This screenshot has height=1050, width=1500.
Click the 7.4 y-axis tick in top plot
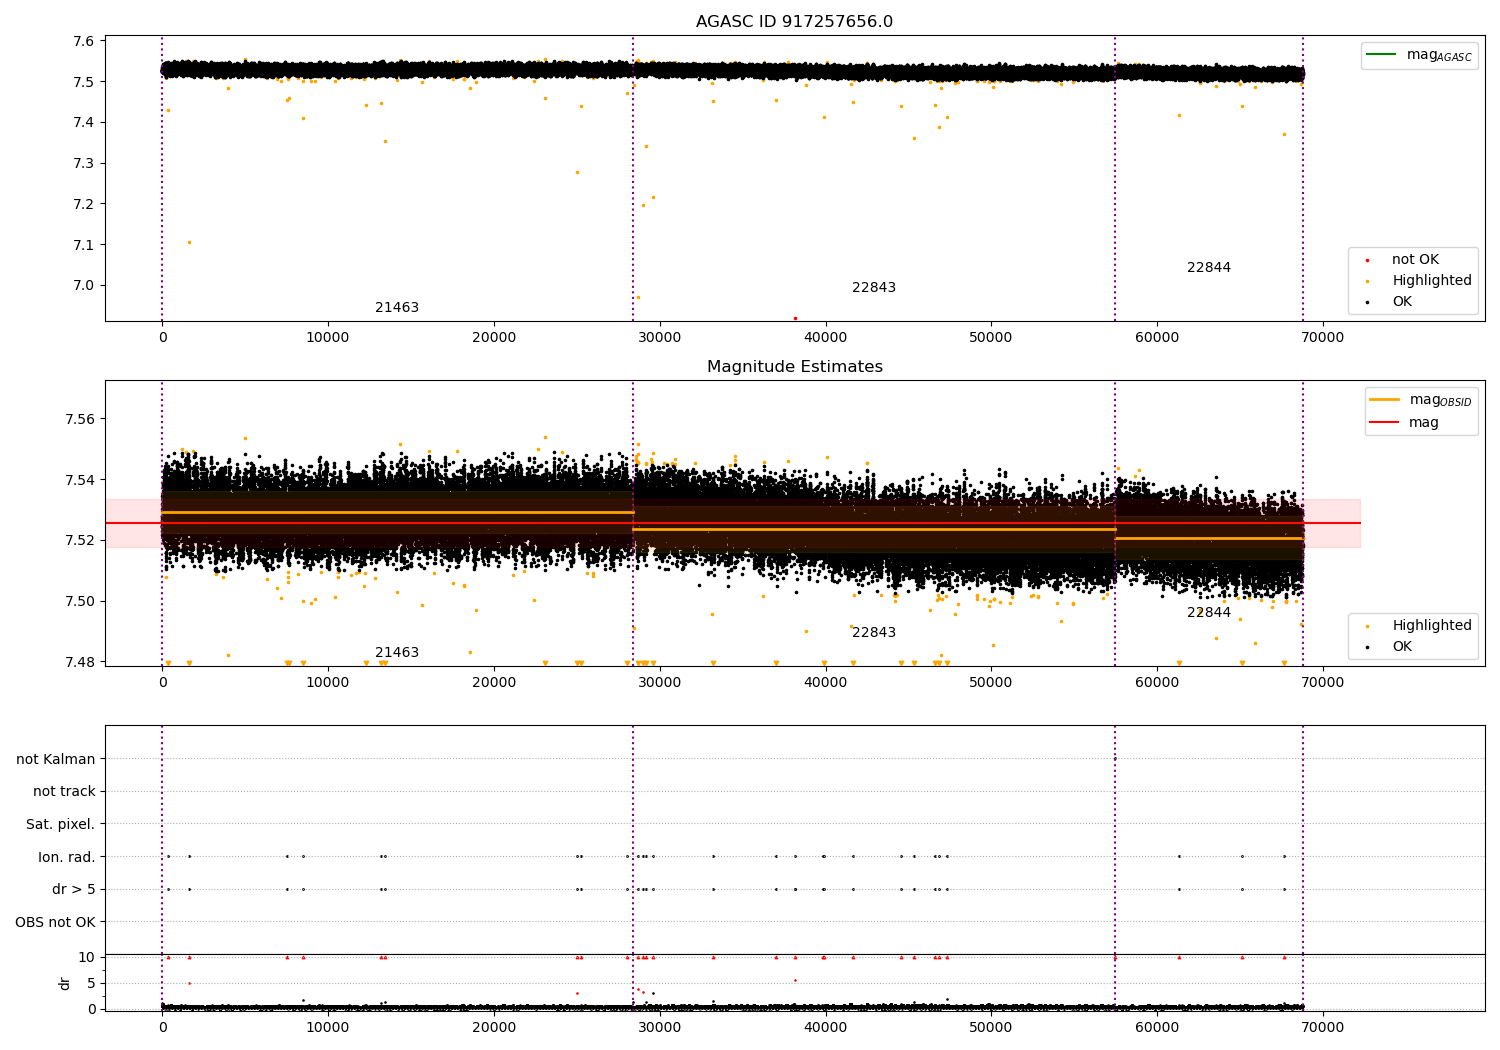click(84, 123)
